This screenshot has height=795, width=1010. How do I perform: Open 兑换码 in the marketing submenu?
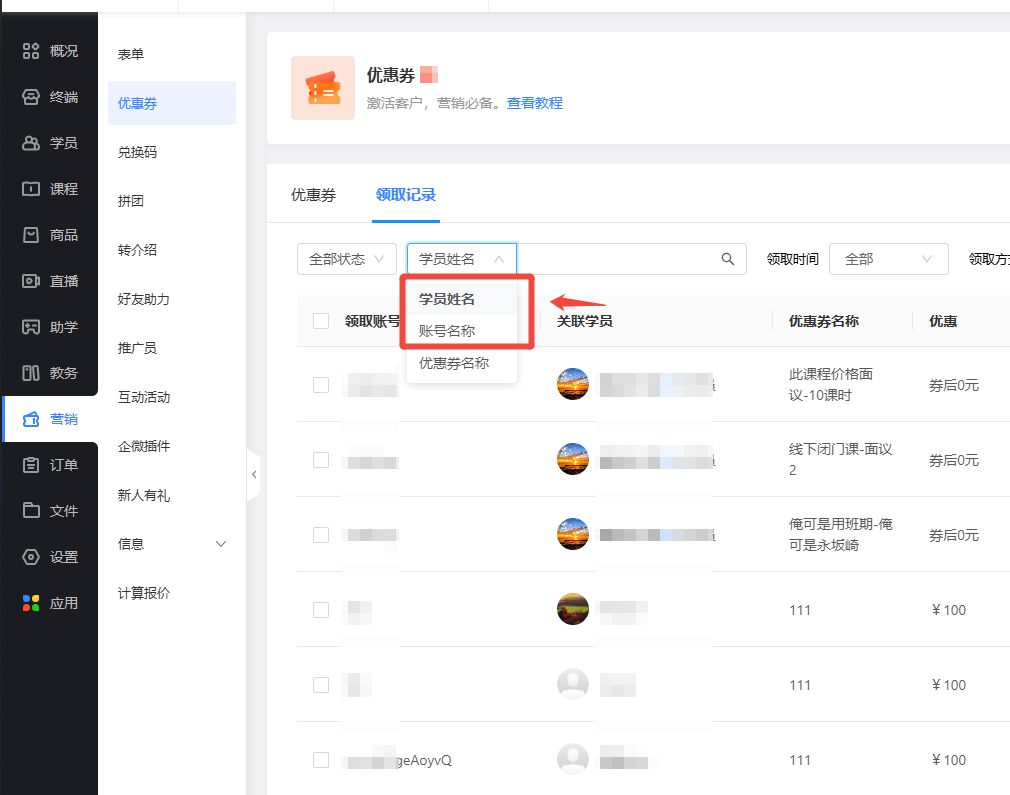[x=138, y=153]
